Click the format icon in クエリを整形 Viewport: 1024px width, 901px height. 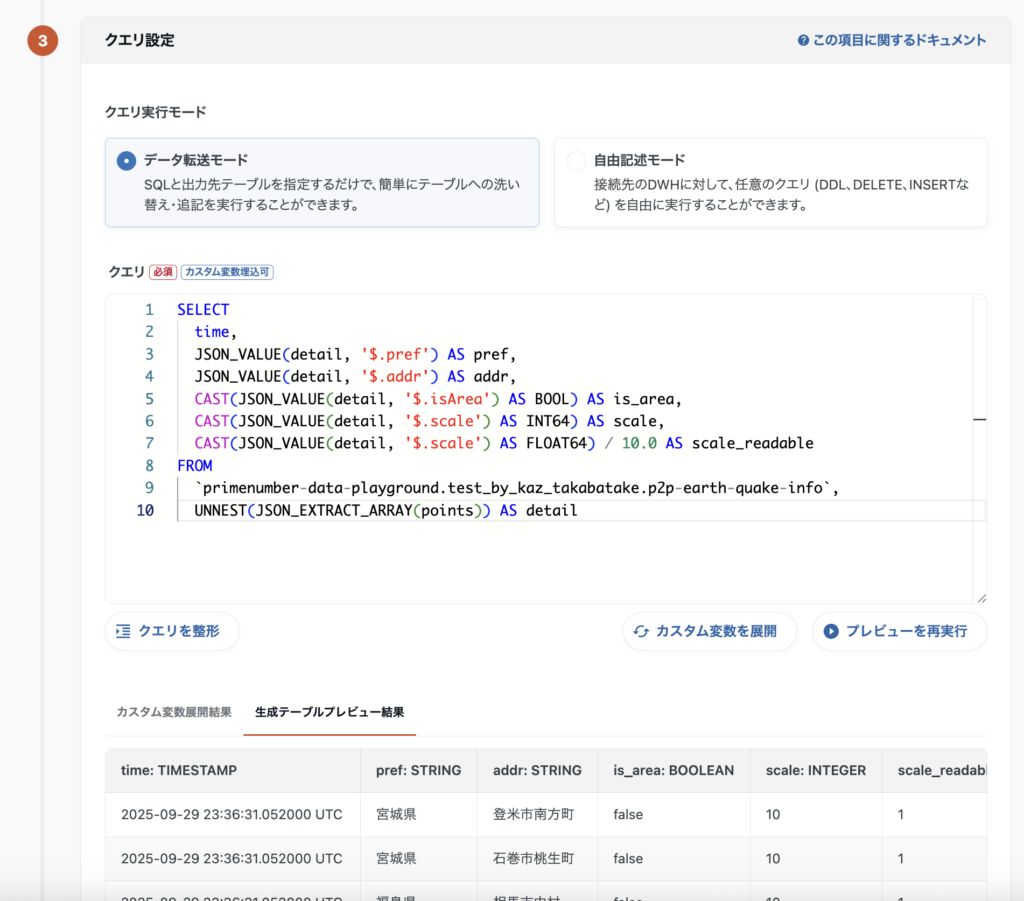[123, 631]
